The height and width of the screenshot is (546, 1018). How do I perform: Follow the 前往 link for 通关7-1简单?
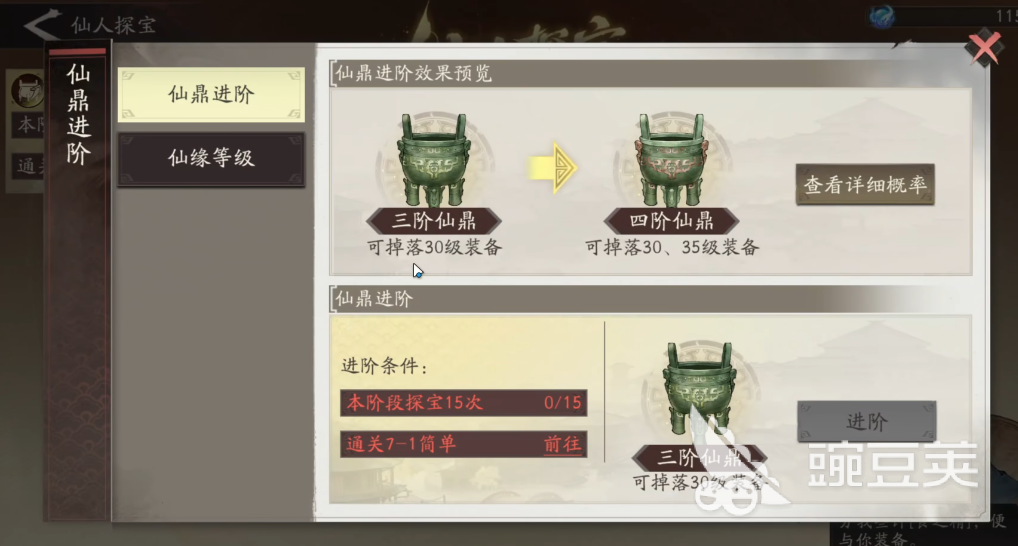point(562,444)
